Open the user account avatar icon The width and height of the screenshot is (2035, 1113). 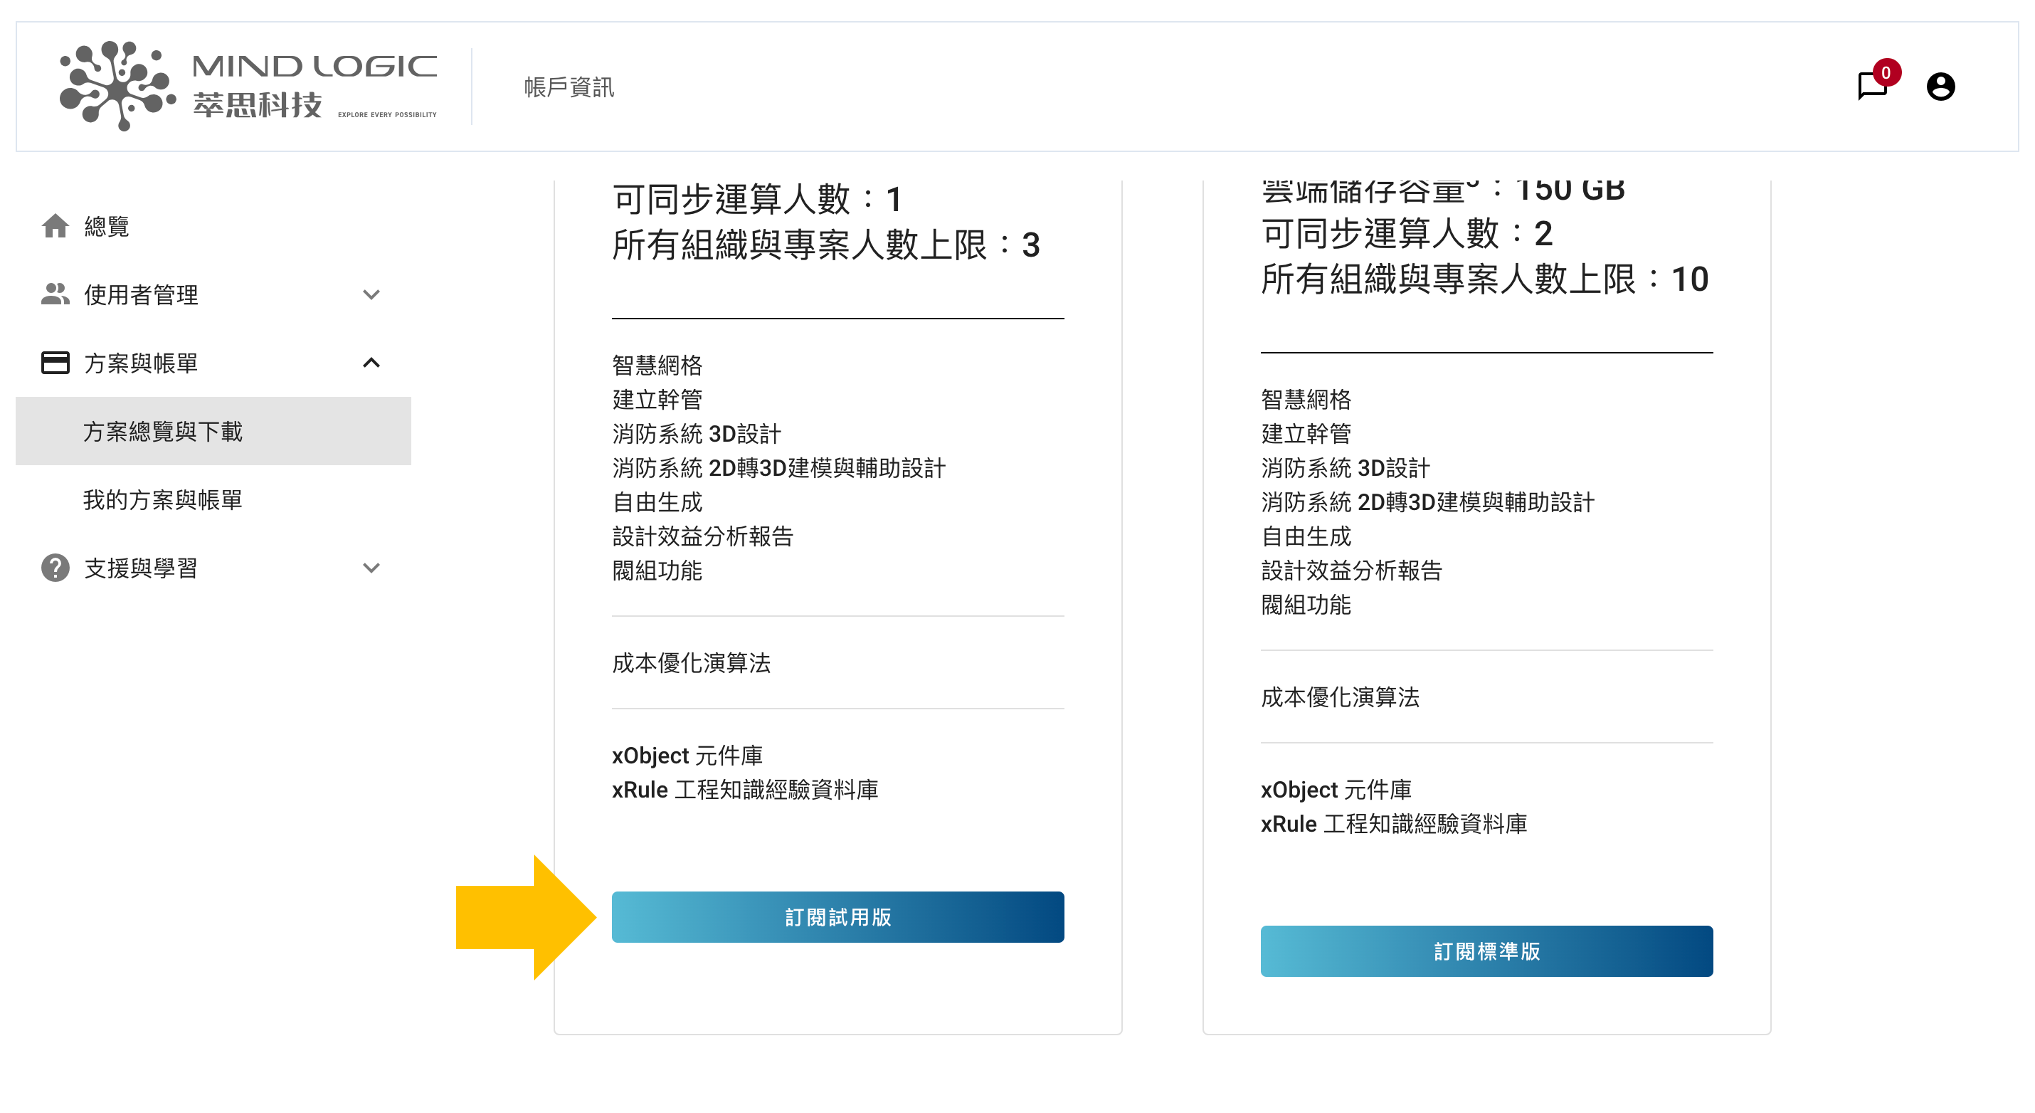(1940, 87)
